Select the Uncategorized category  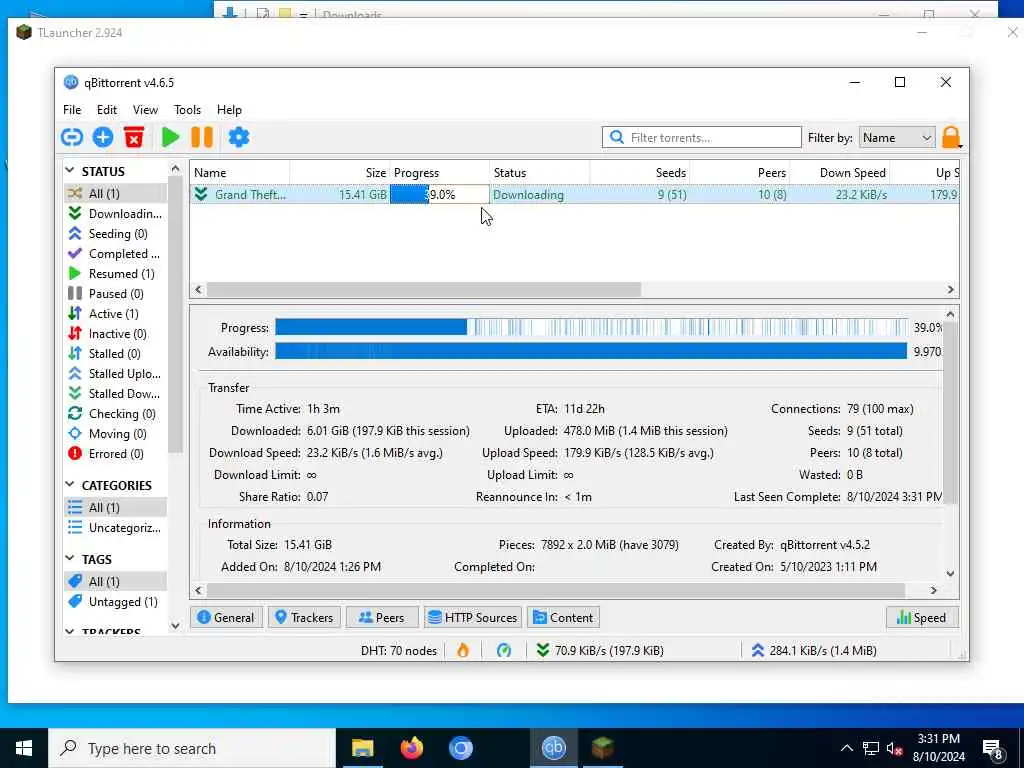click(116, 528)
